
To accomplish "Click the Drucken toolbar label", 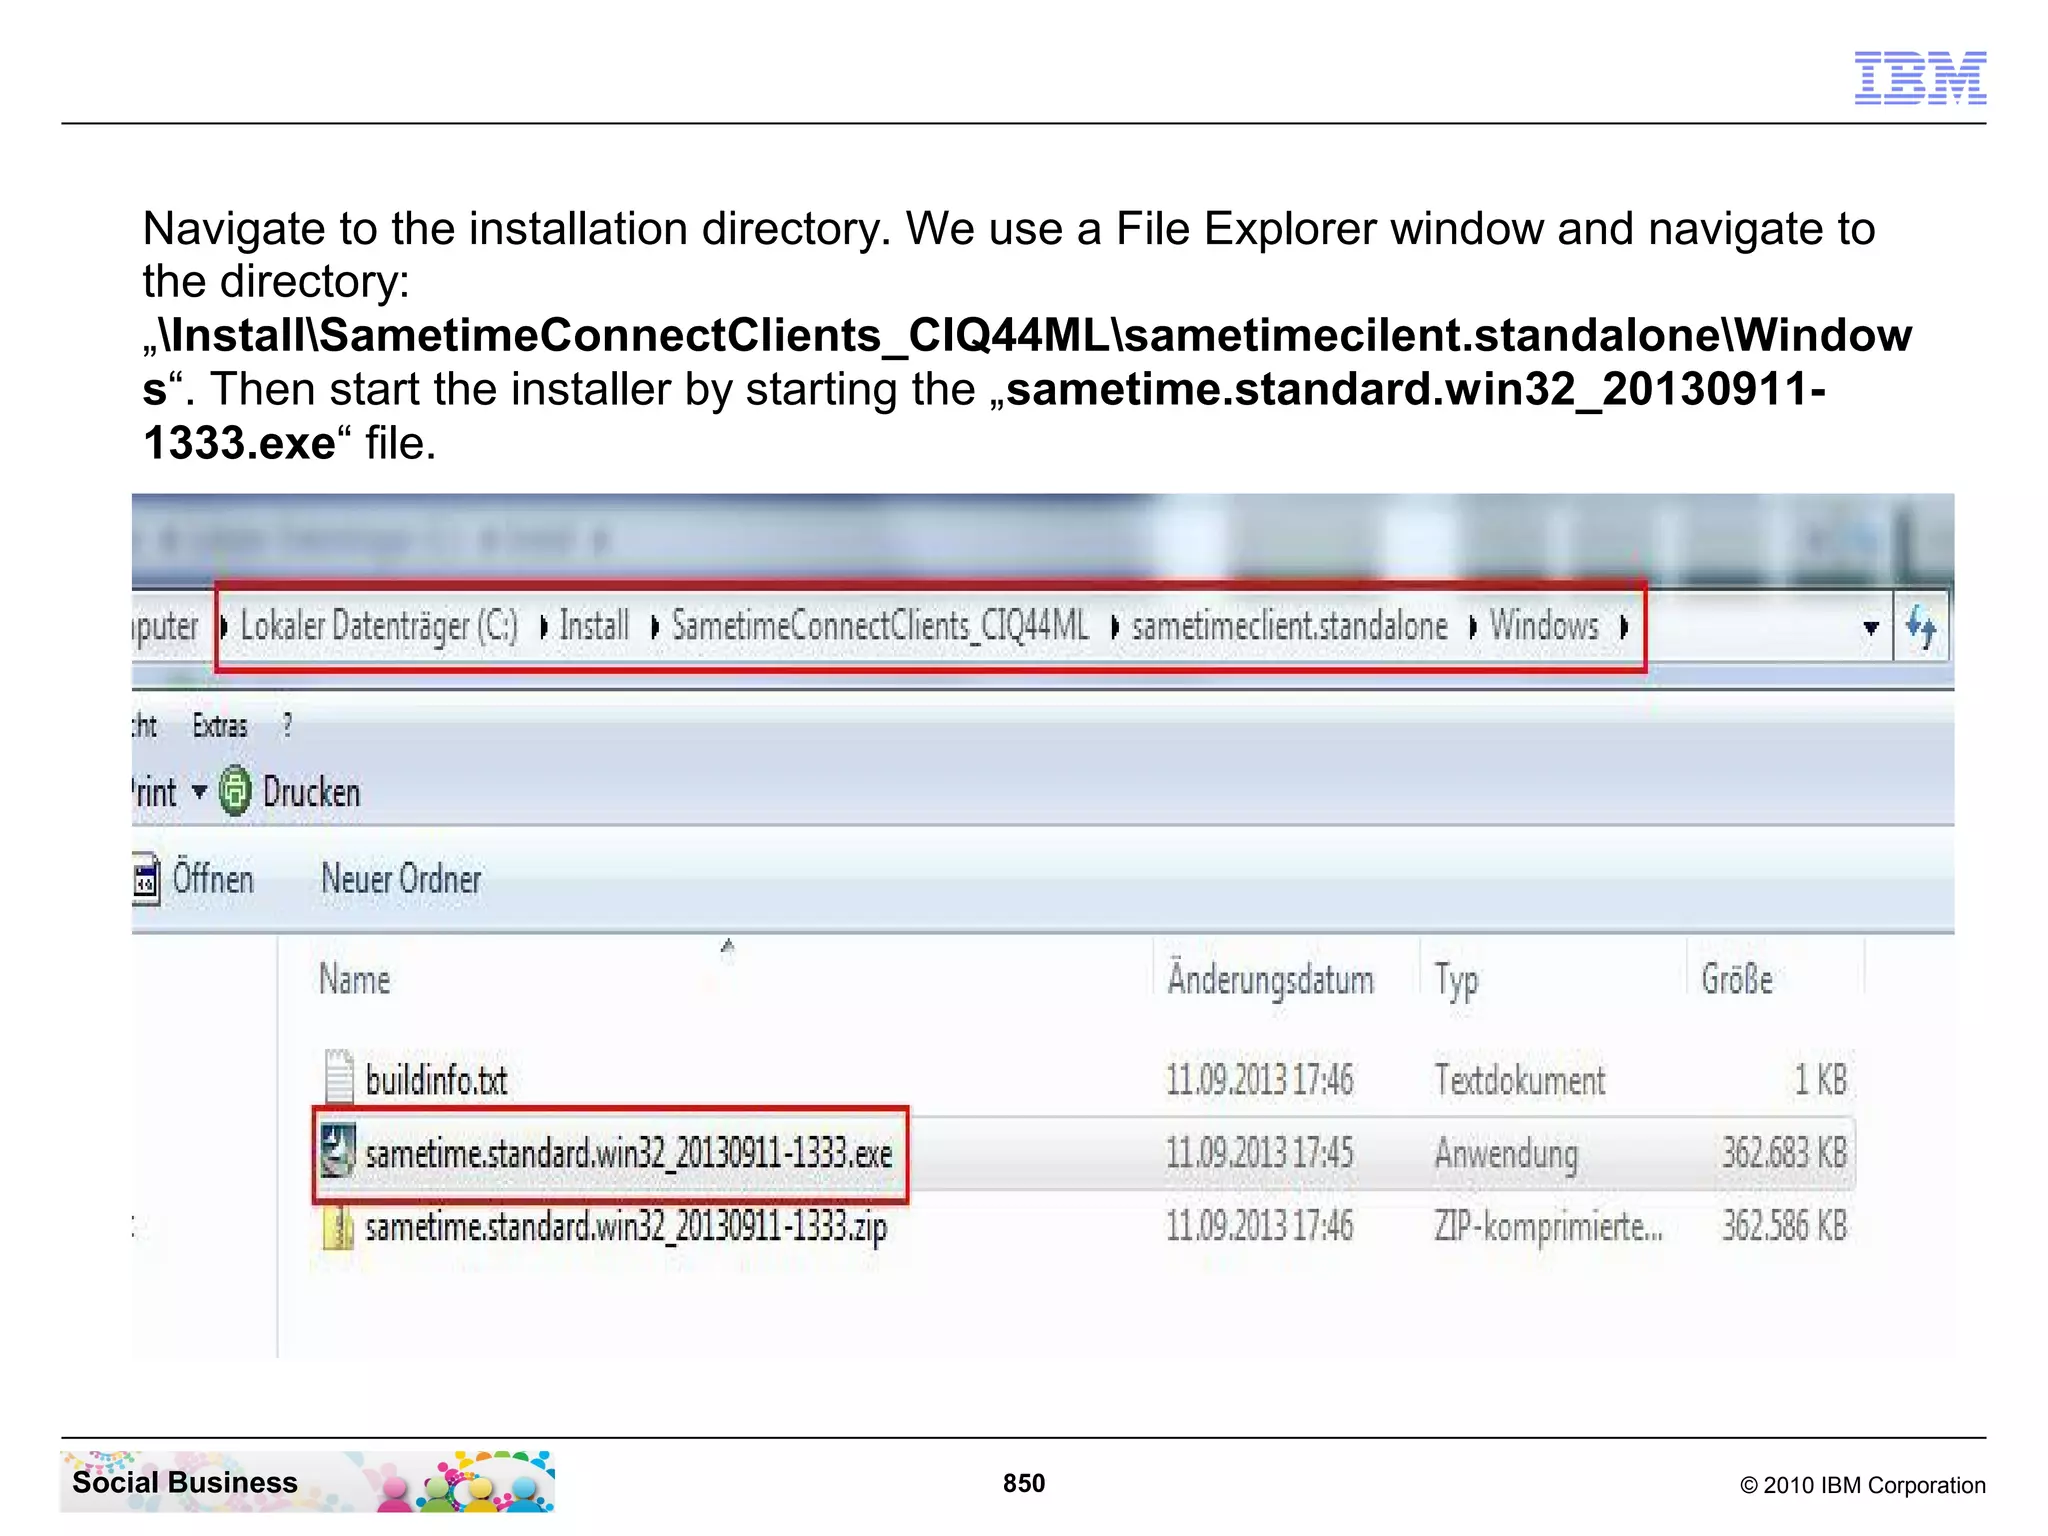I will click(x=311, y=792).
